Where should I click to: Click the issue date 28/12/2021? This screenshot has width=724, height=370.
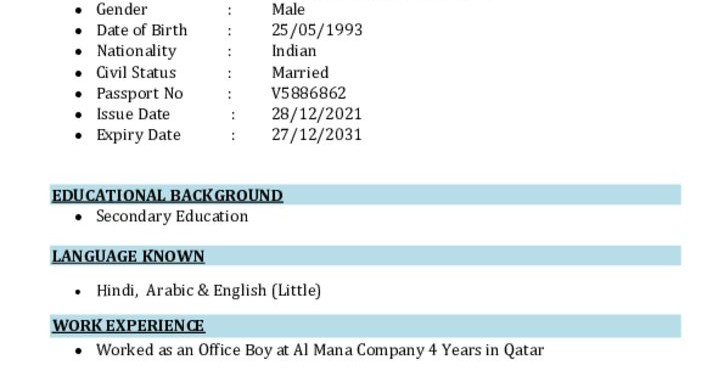(316, 114)
